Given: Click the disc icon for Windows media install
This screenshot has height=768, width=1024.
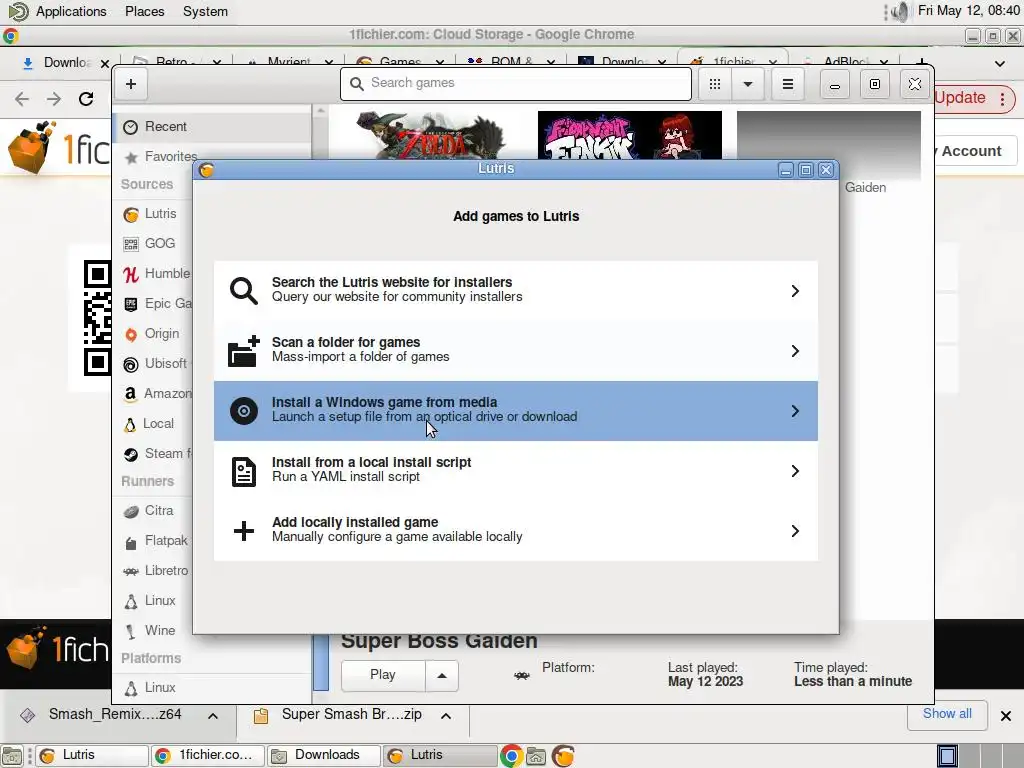Looking at the screenshot, I should click(x=244, y=411).
